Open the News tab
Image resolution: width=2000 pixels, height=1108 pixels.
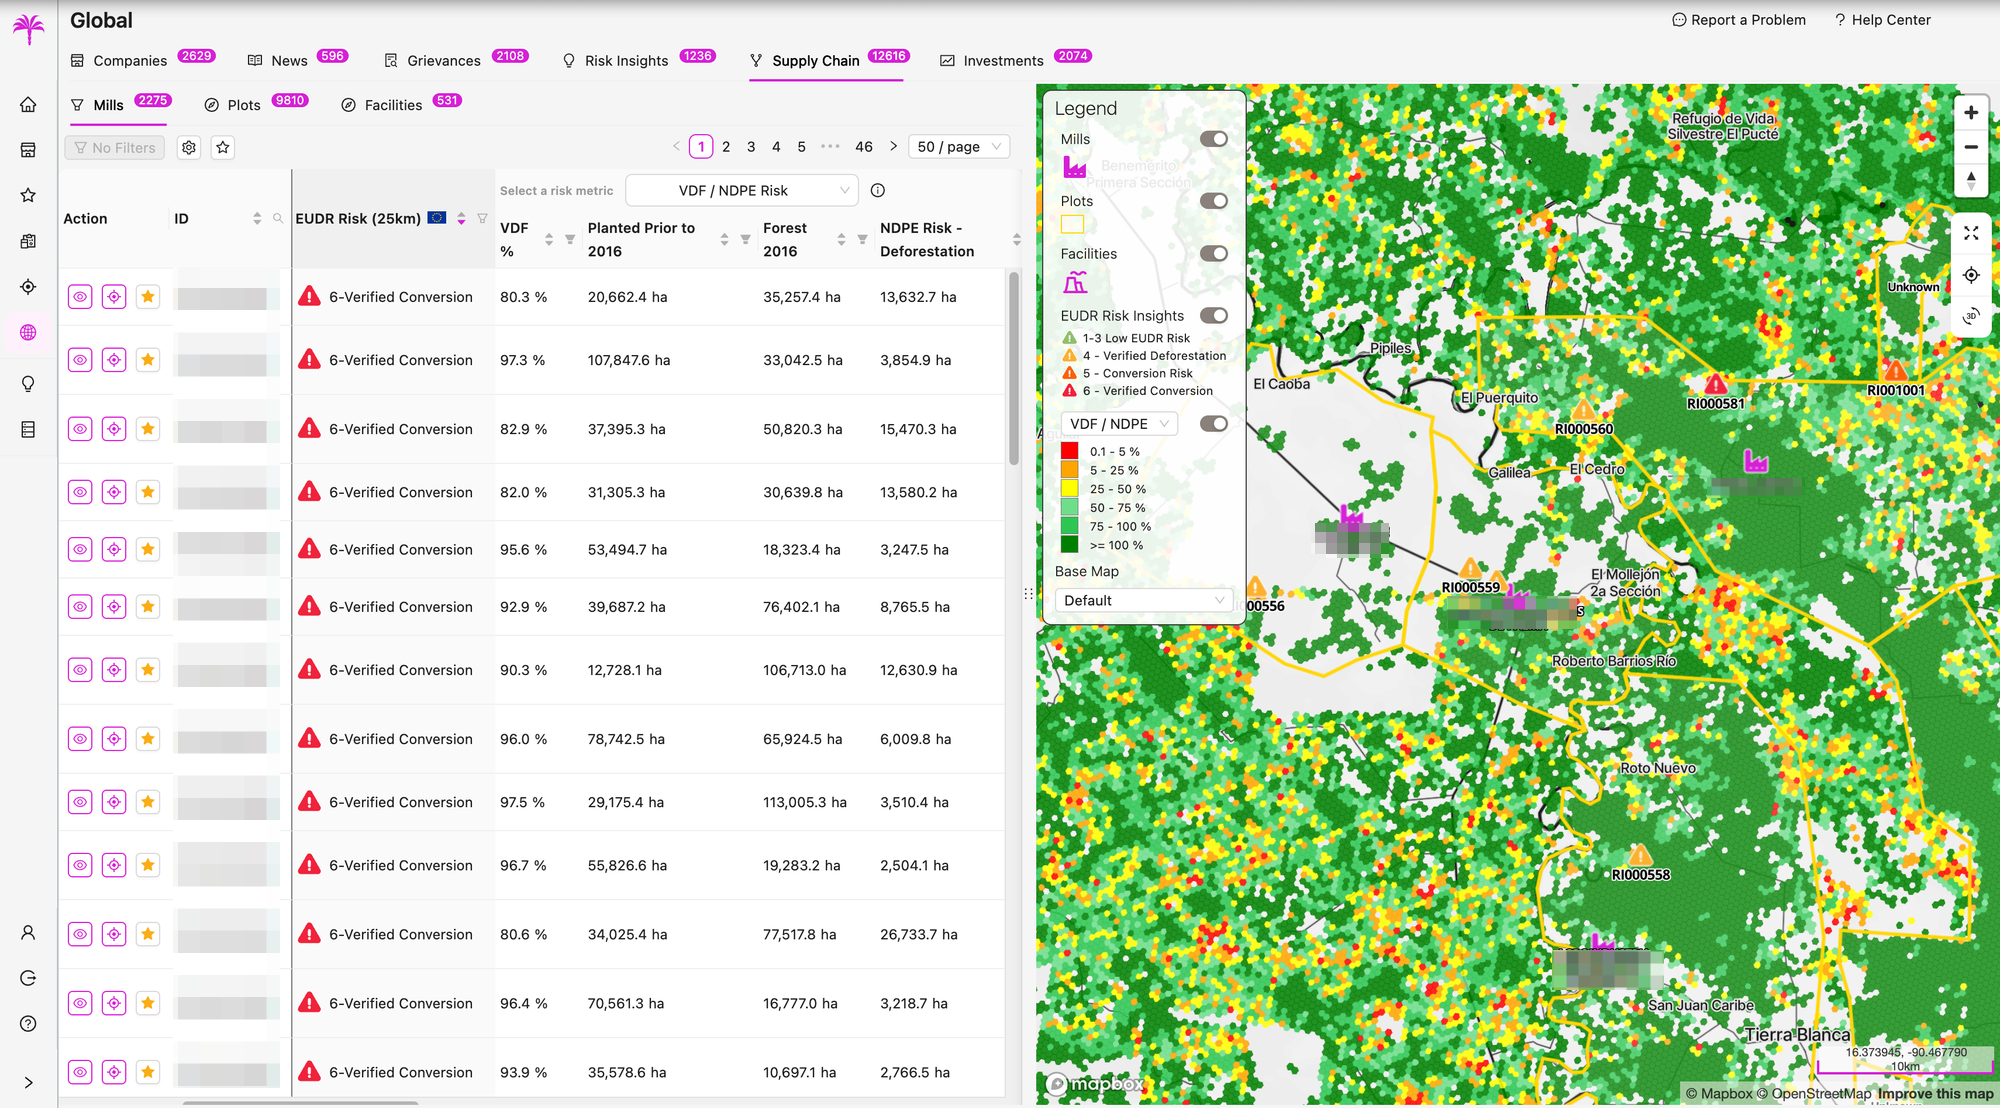pyautogui.click(x=290, y=61)
